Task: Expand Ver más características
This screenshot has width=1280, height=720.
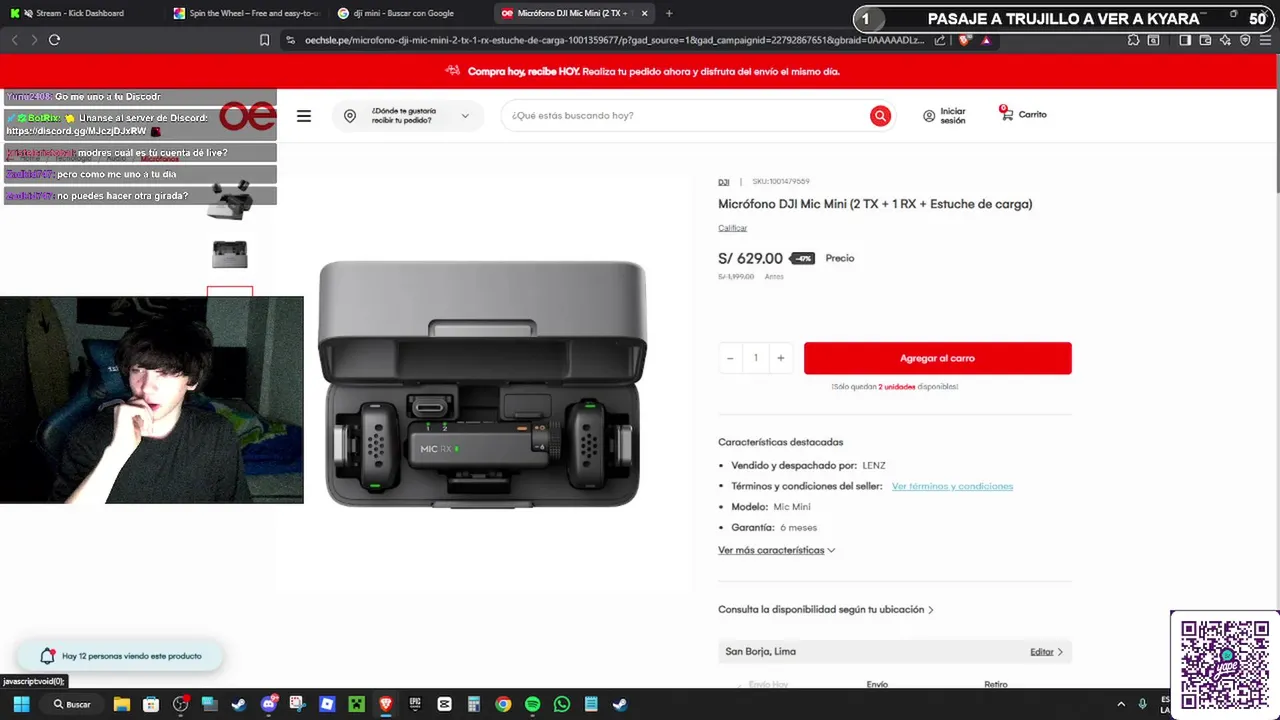Action: pos(776,550)
